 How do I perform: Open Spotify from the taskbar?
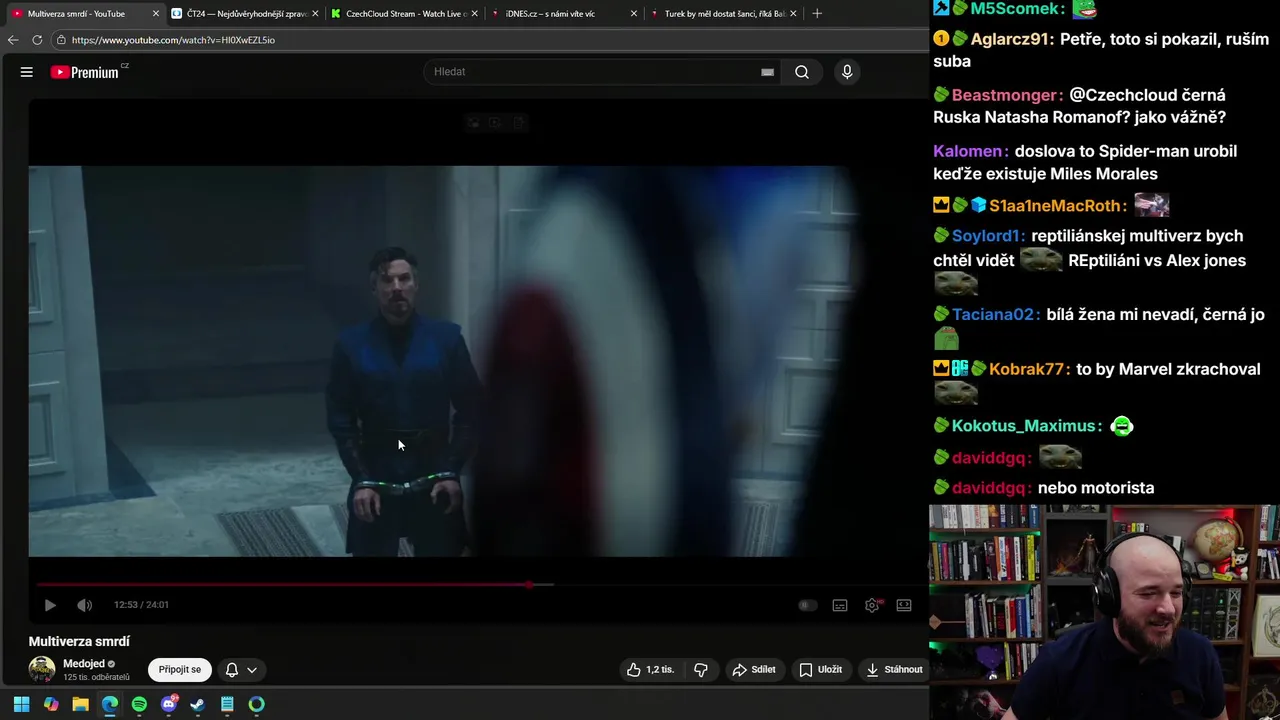[139, 704]
